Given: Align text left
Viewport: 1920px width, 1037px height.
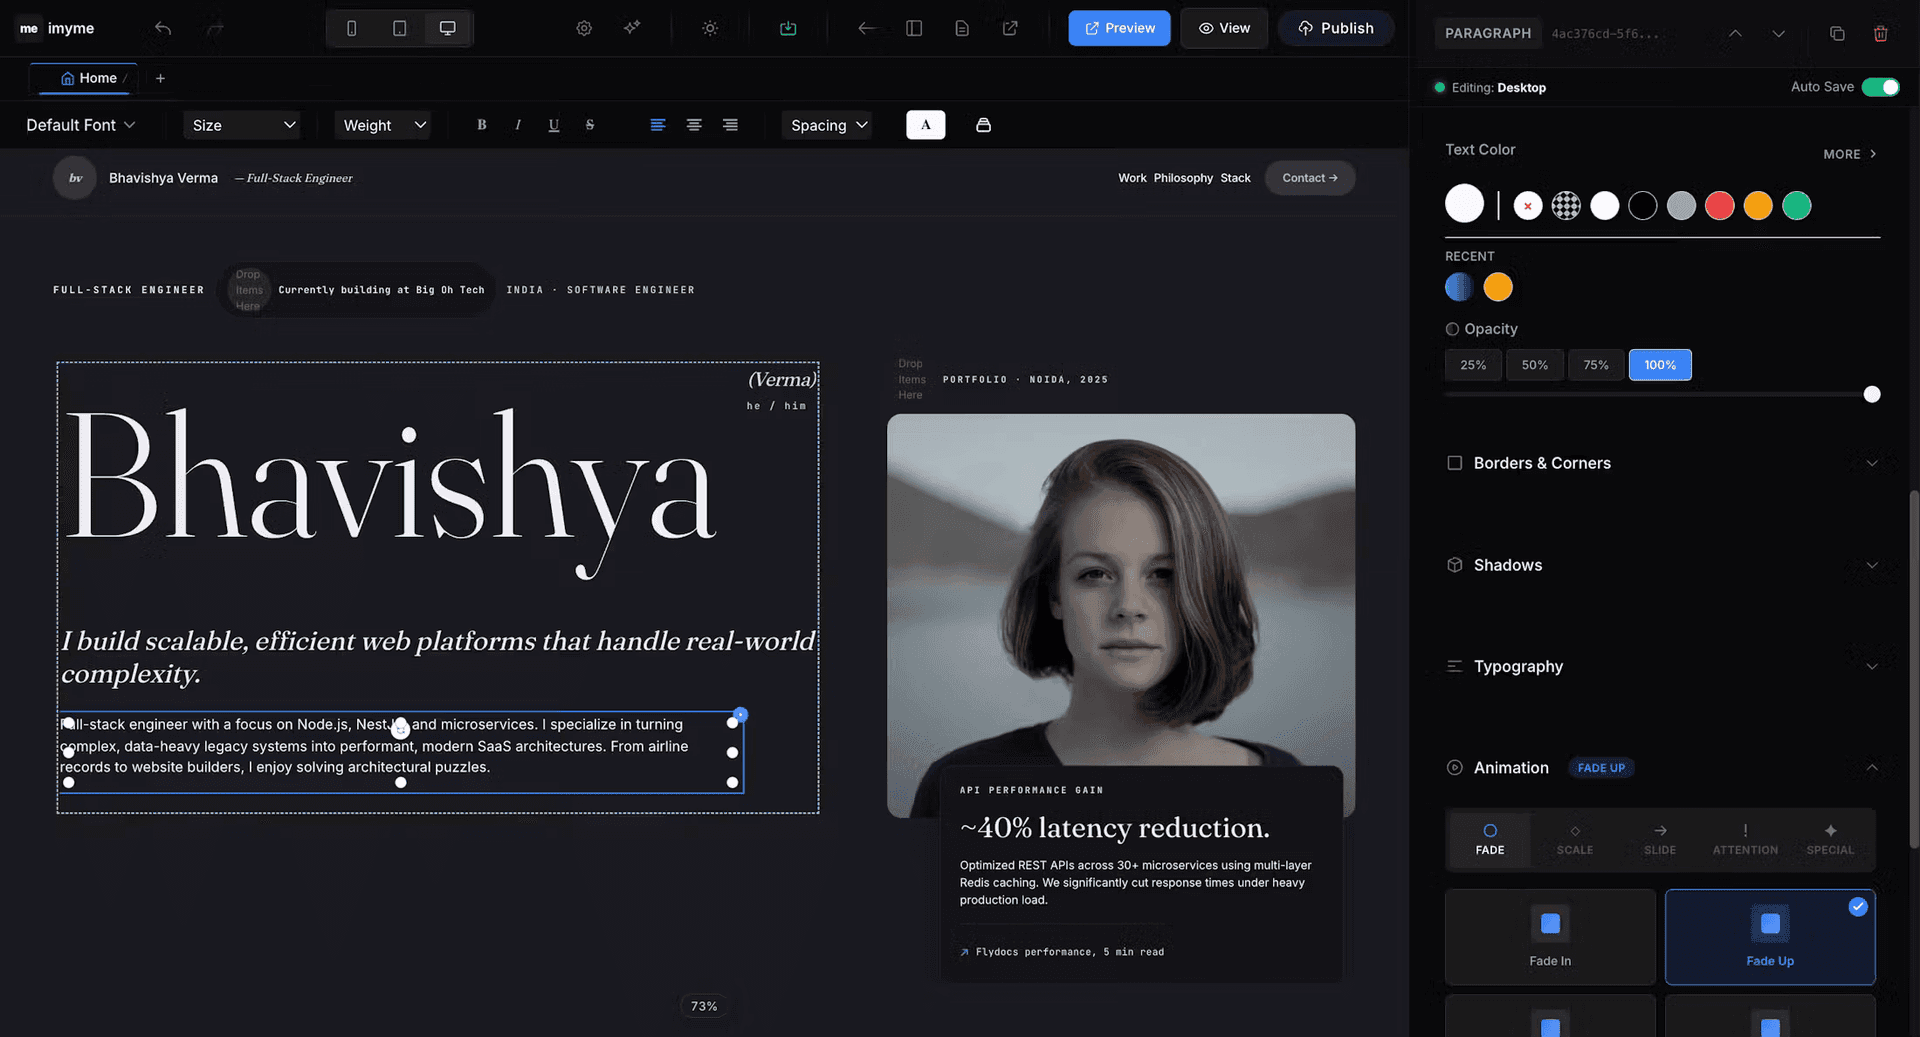Looking at the screenshot, I should click(x=658, y=125).
